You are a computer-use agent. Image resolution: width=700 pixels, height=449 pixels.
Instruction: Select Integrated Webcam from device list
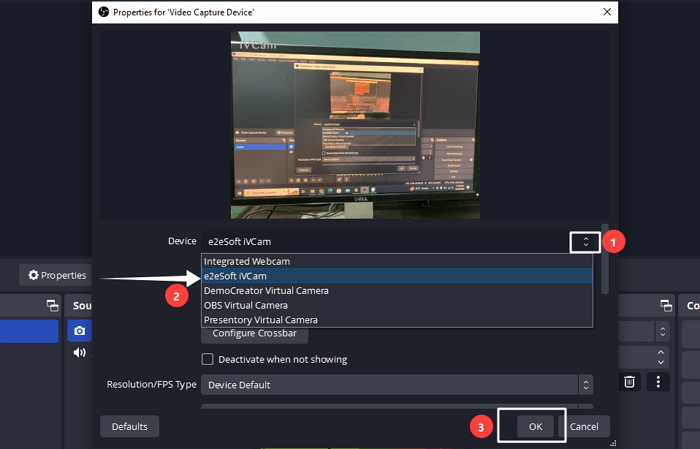(x=397, y=262)
